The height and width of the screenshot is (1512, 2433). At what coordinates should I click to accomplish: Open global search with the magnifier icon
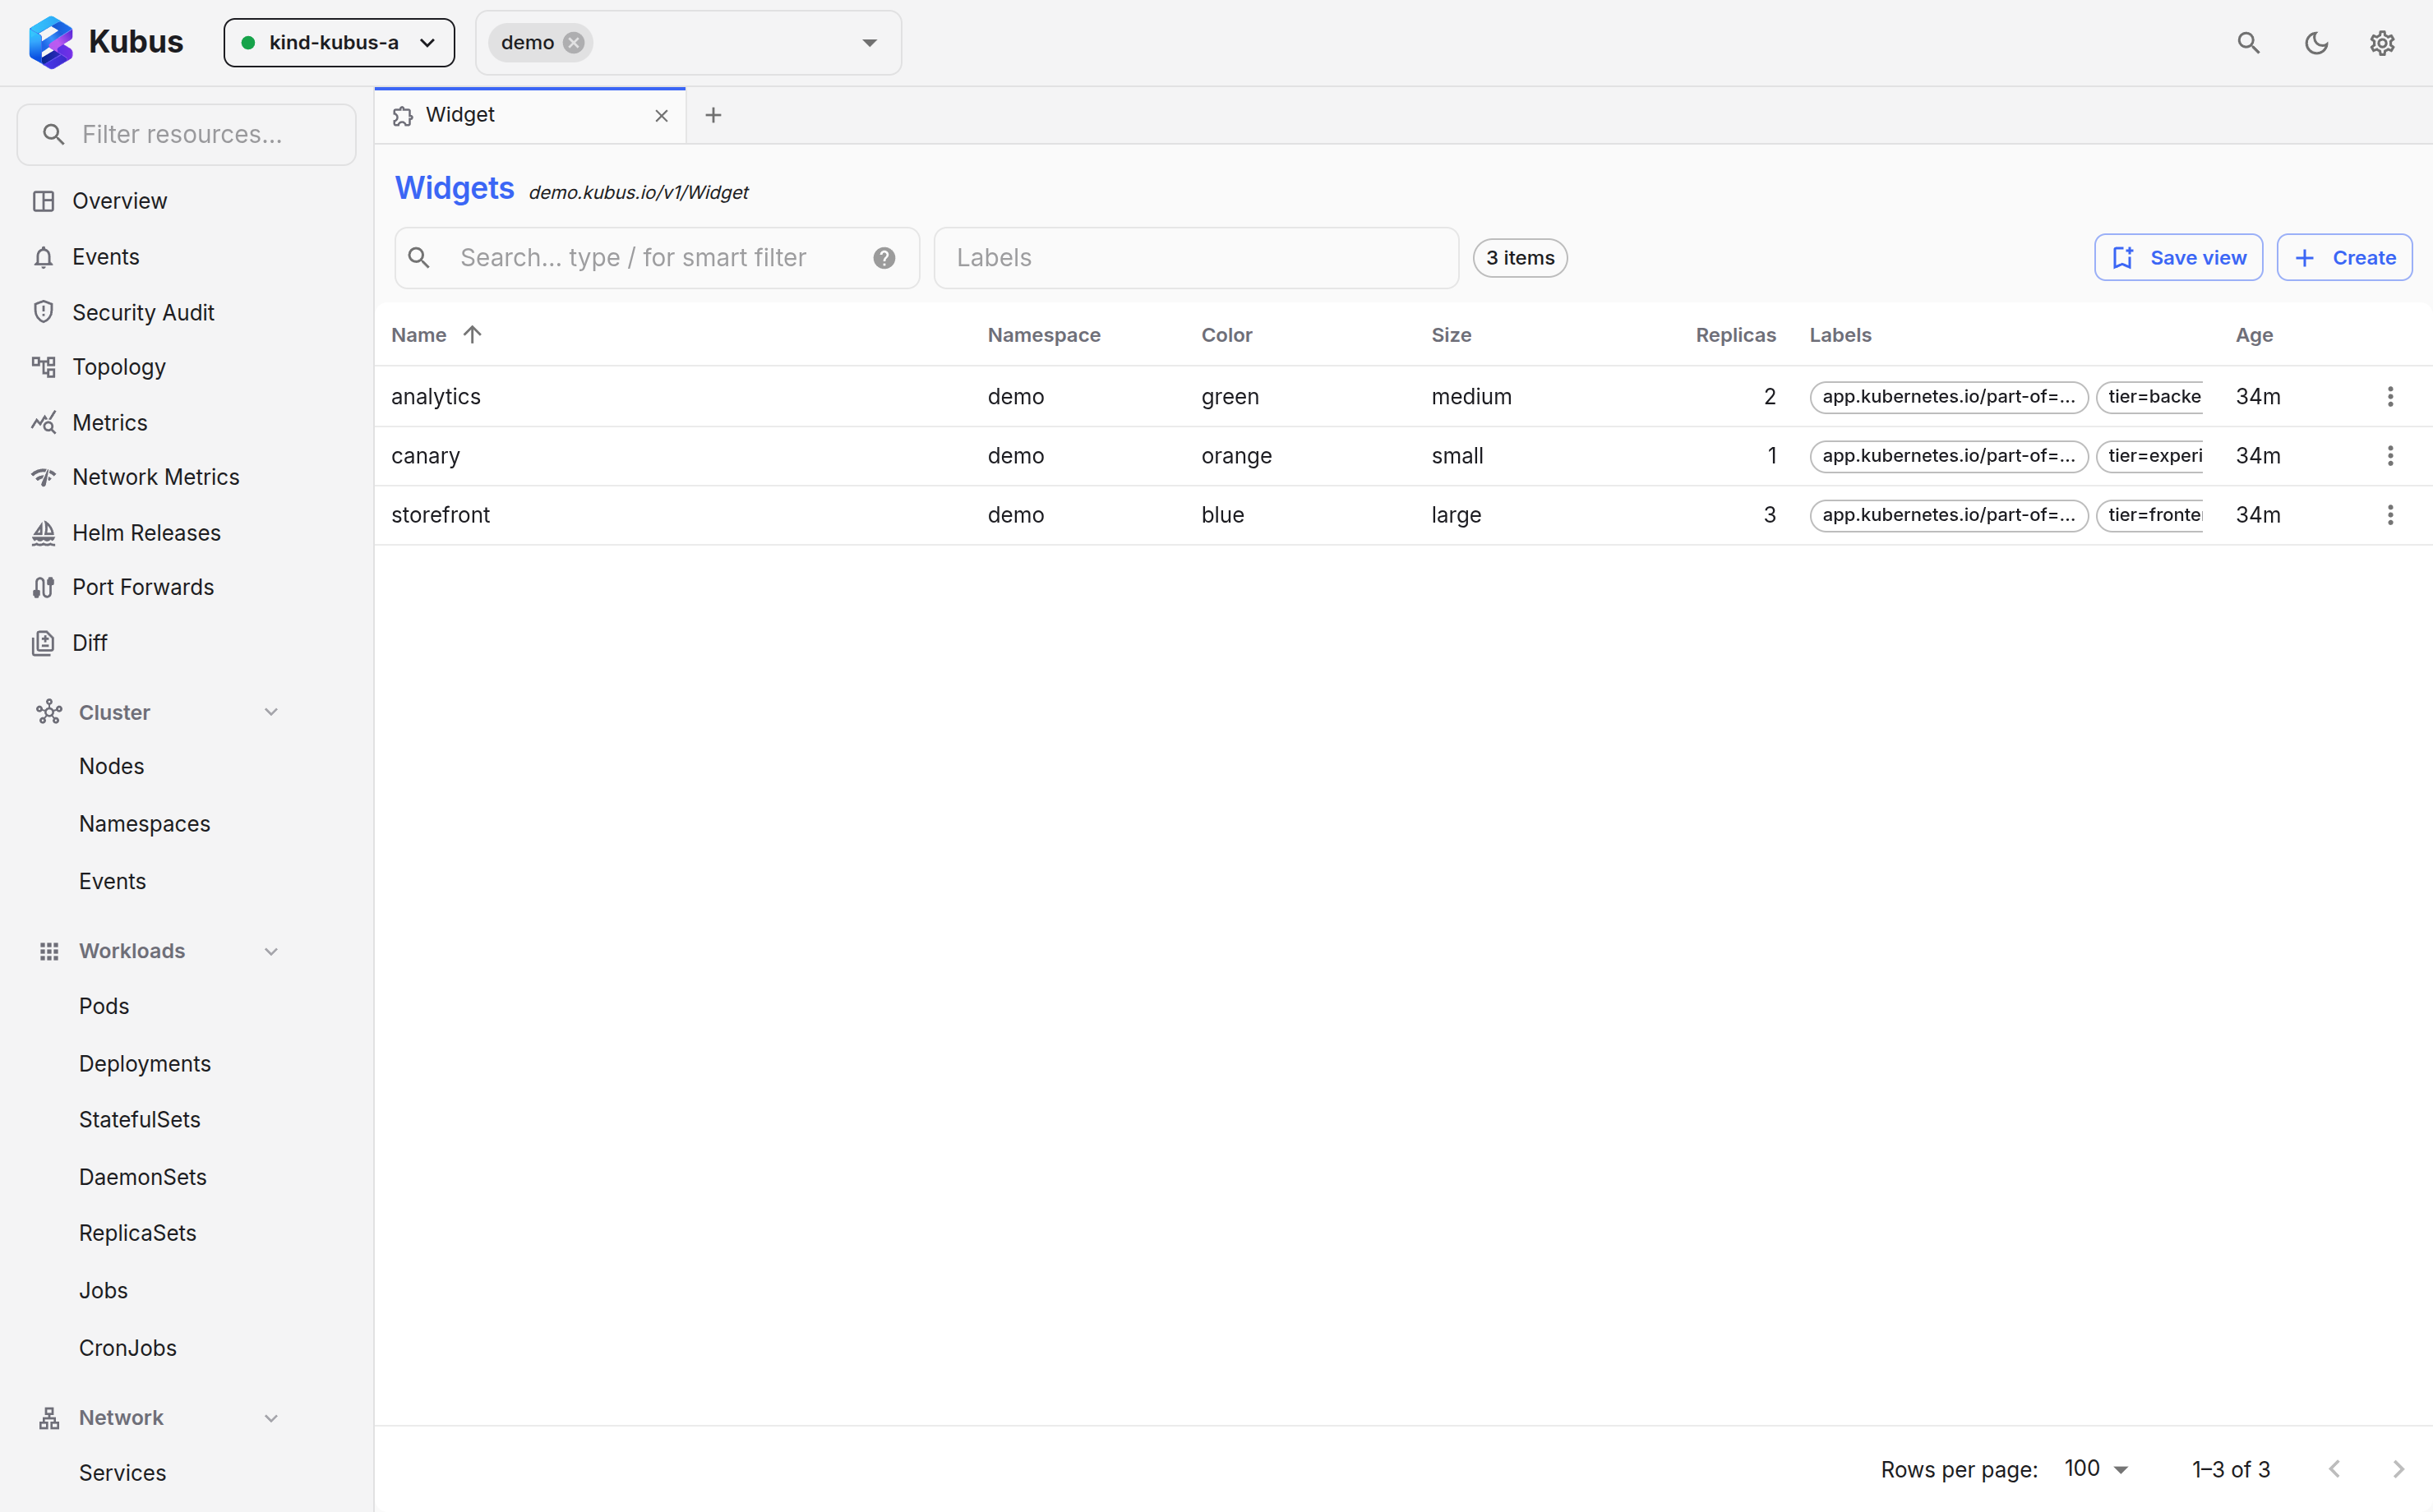(x=2248, y=43)
